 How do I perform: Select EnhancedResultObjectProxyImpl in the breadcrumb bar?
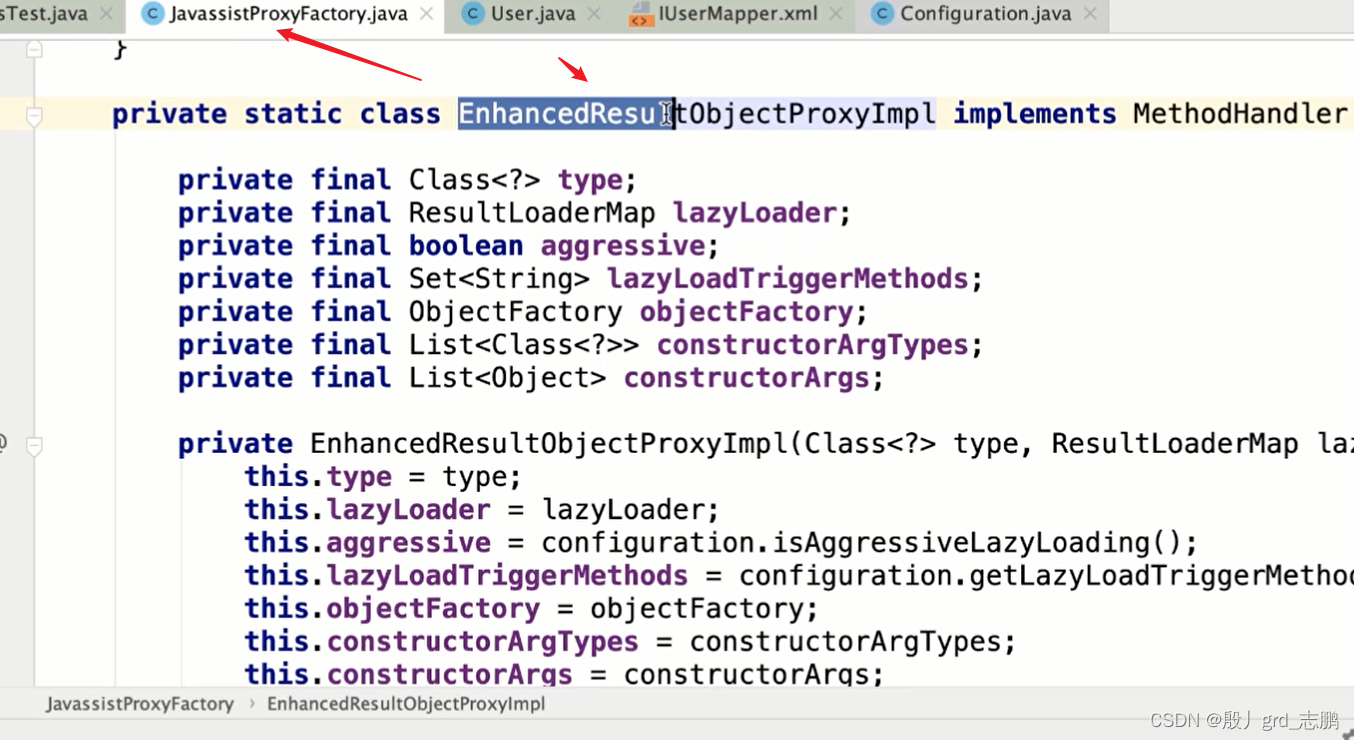click(x=406, y=704)
